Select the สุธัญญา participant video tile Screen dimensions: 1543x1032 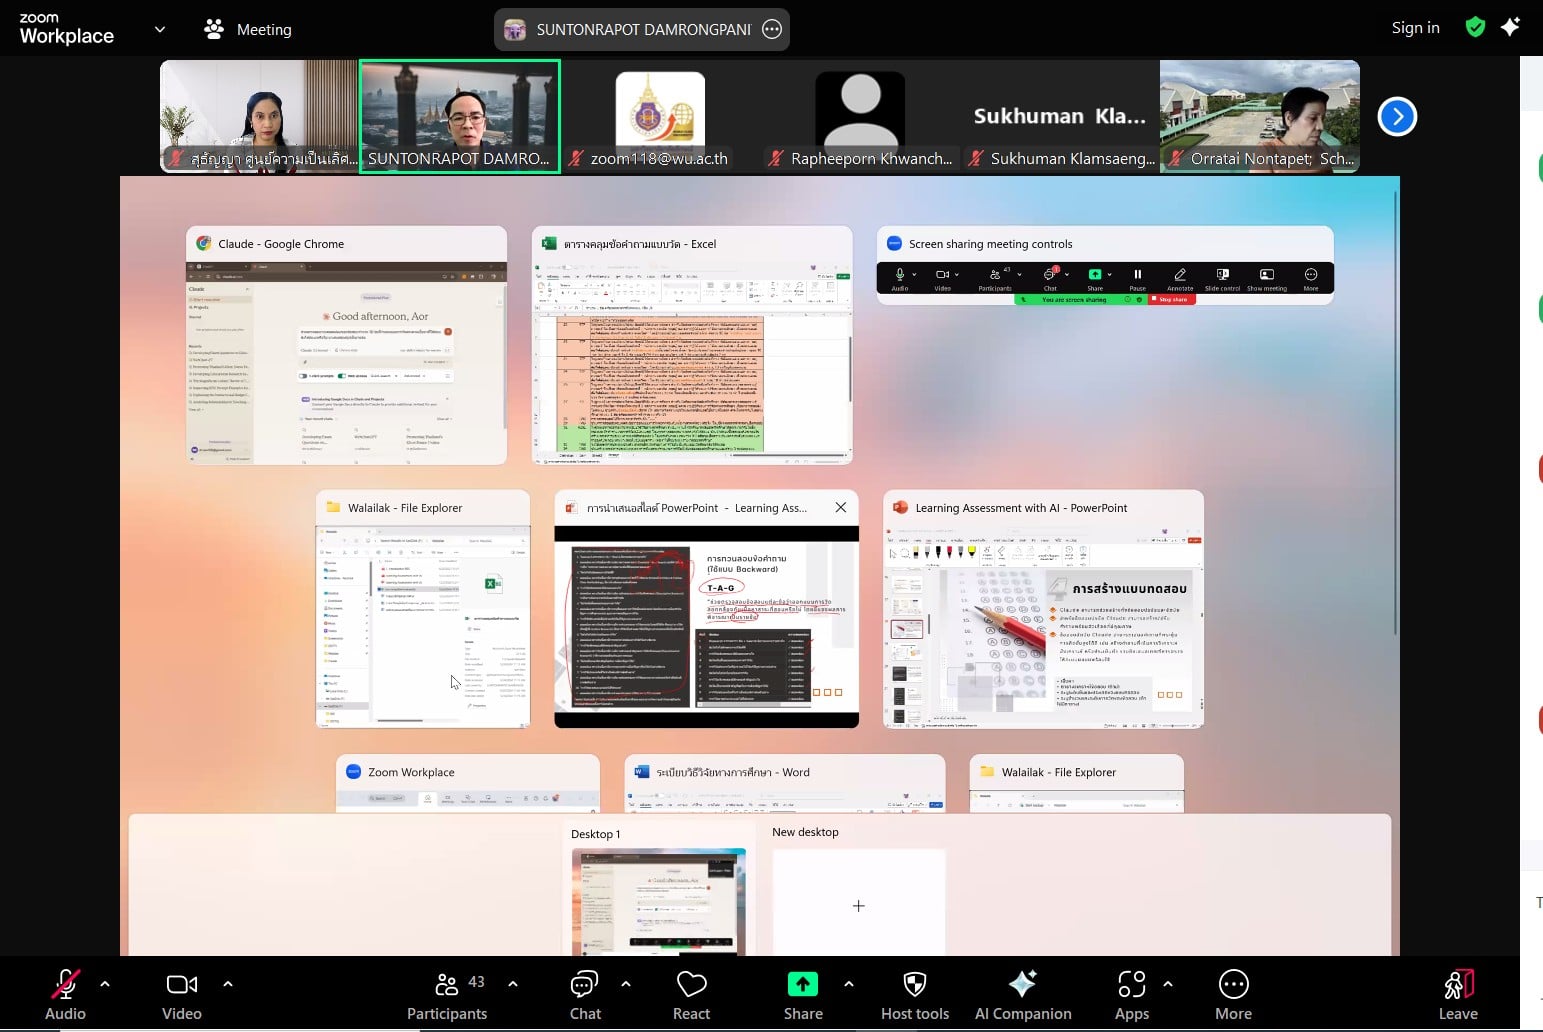tap(259, 116)
